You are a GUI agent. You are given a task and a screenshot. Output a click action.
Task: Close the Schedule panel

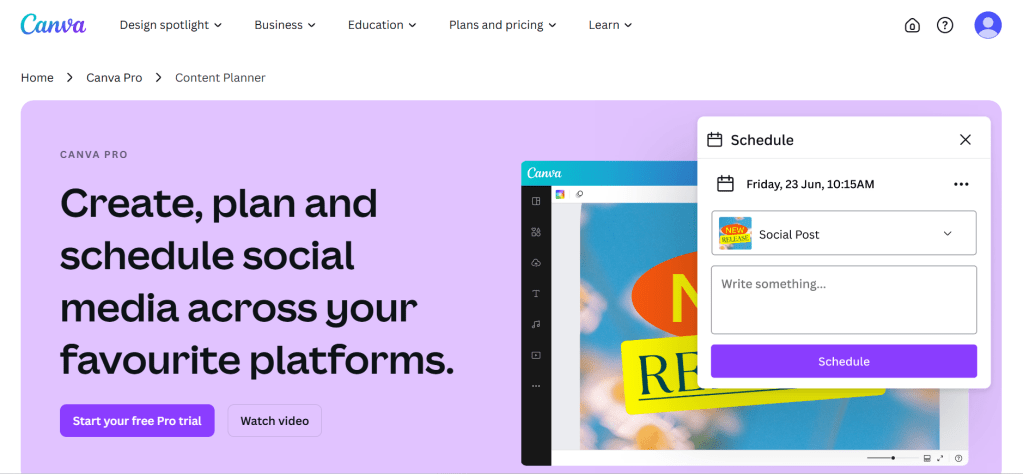pos(965,140)
